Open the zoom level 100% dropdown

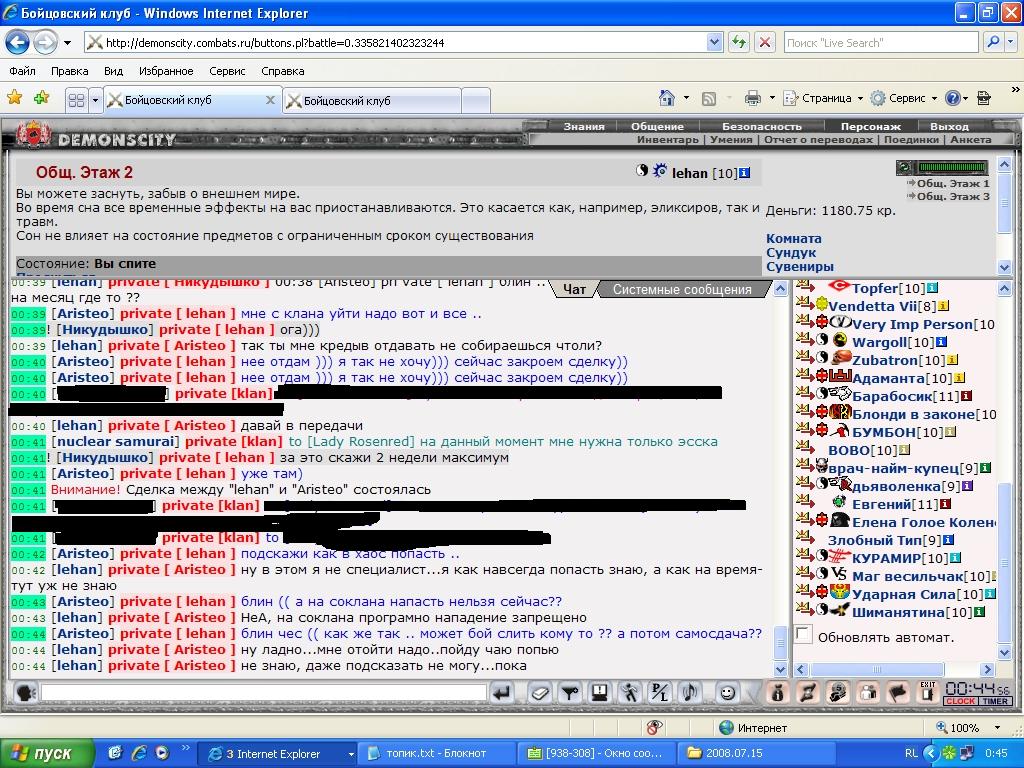(x=997, y=728)
